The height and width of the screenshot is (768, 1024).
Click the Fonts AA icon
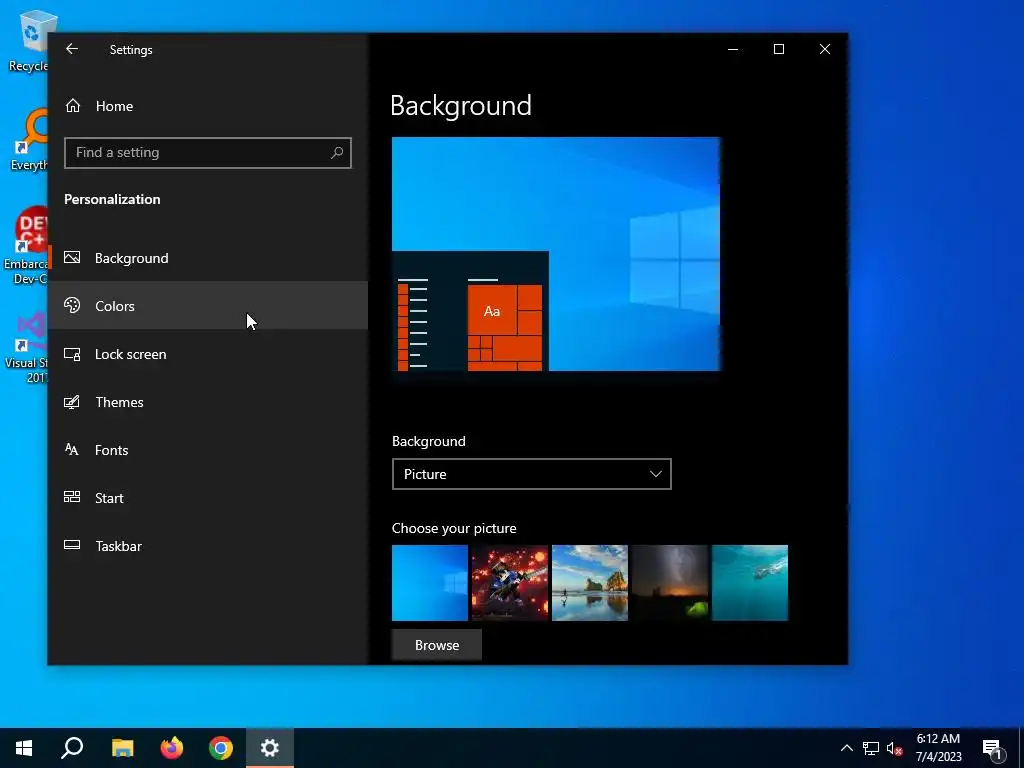tap(72, 449)
